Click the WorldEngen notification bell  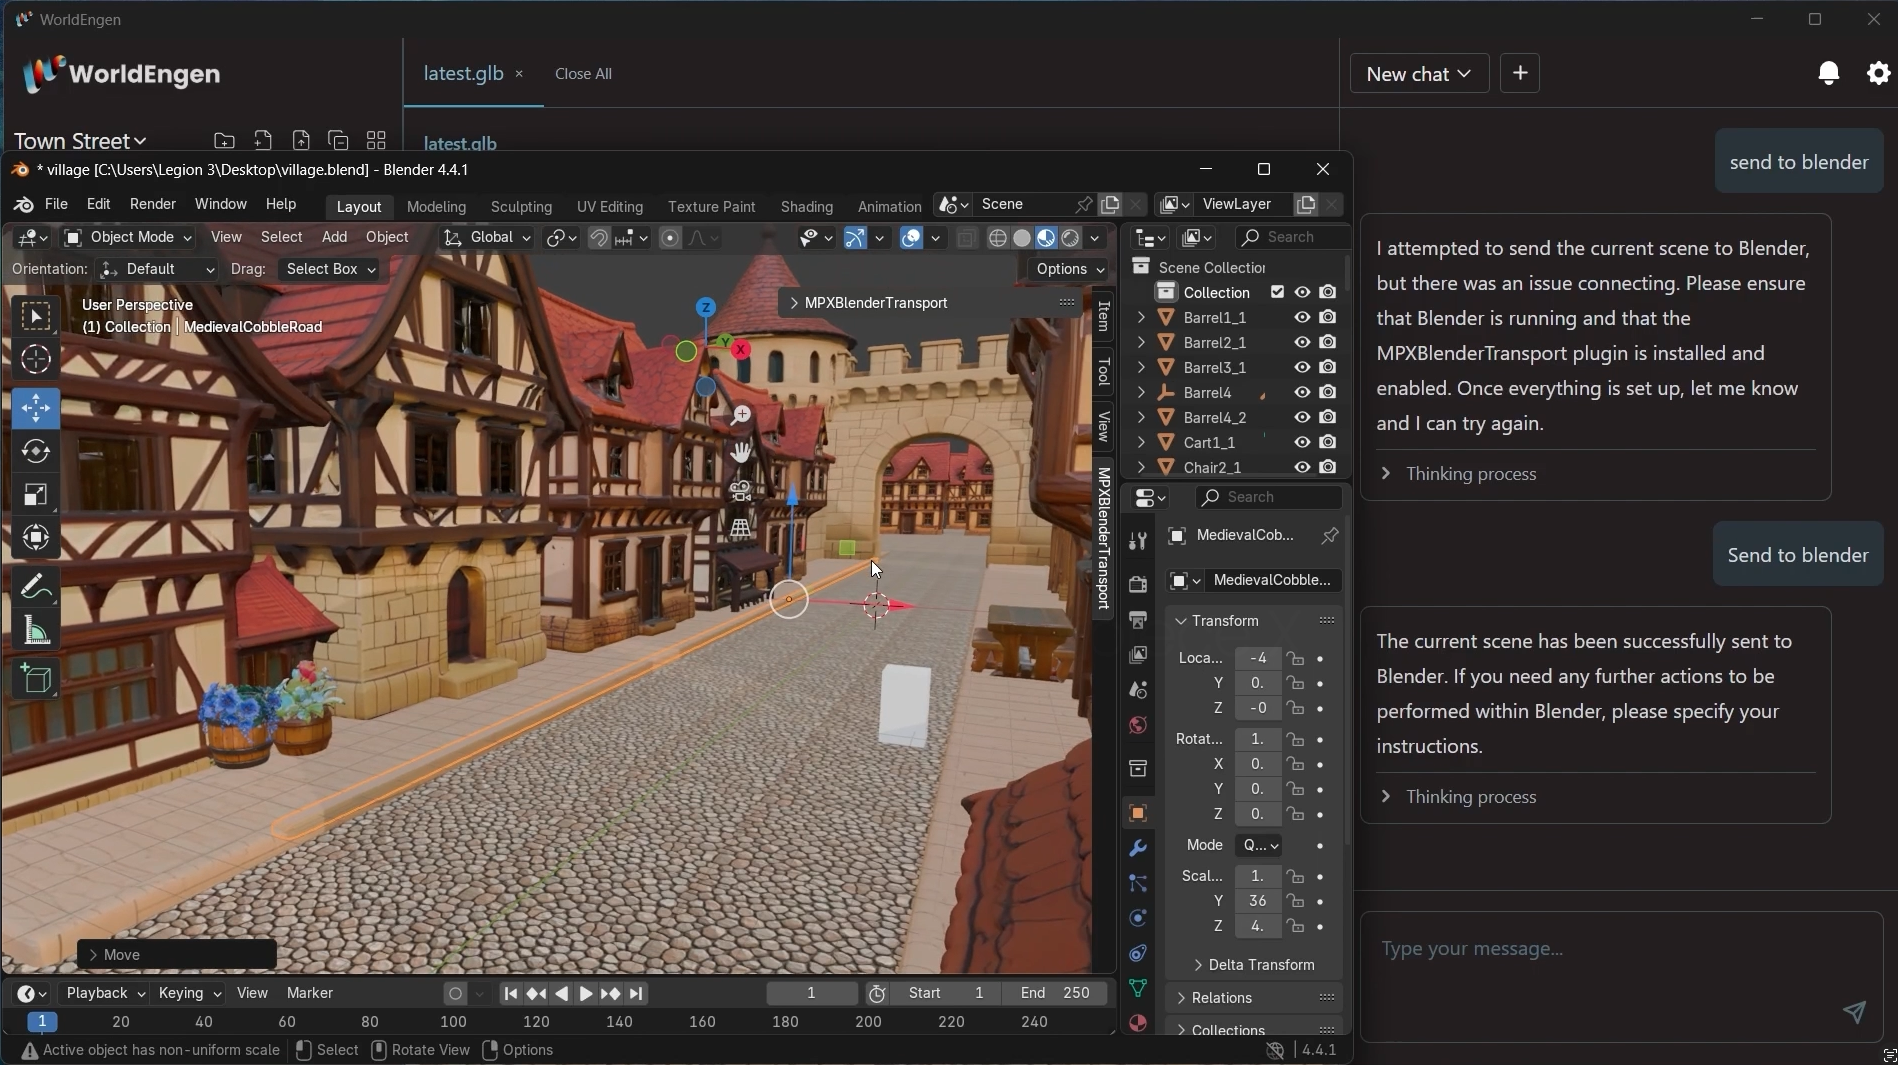click(1828, 73)
